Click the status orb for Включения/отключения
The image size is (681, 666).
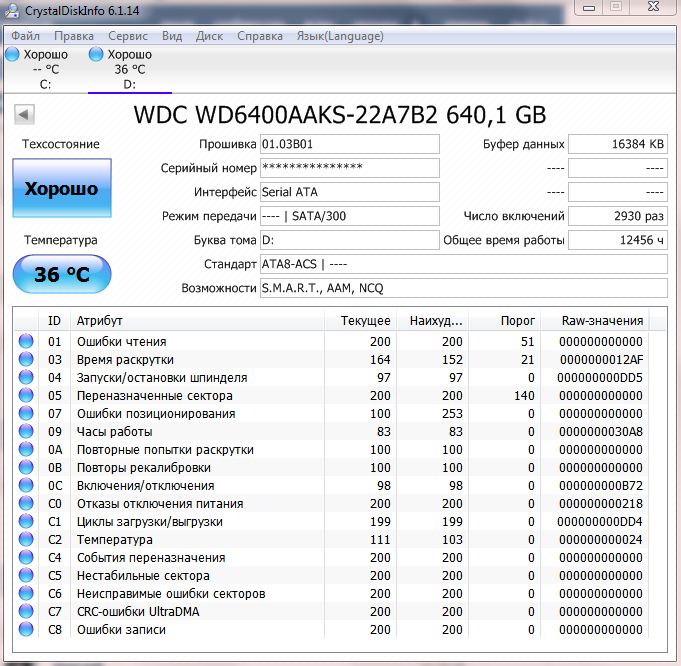pos(26,485)
